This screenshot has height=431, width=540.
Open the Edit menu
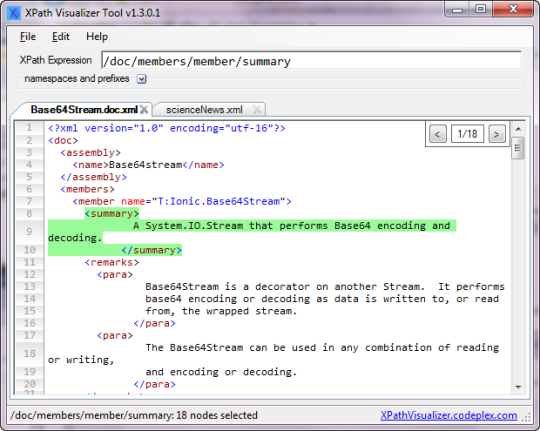tap(61, 37)
